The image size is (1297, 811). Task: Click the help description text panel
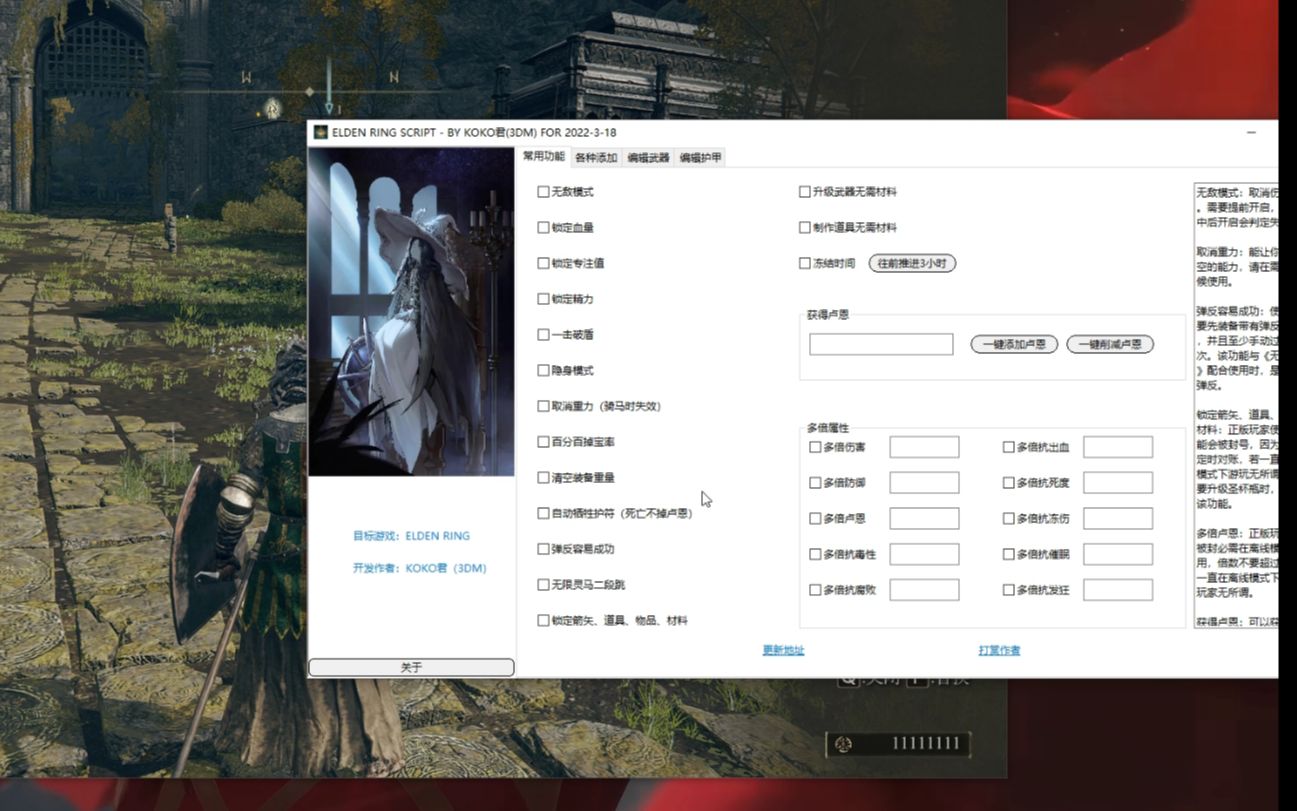pyautogui.click(x=1236, y=406)
